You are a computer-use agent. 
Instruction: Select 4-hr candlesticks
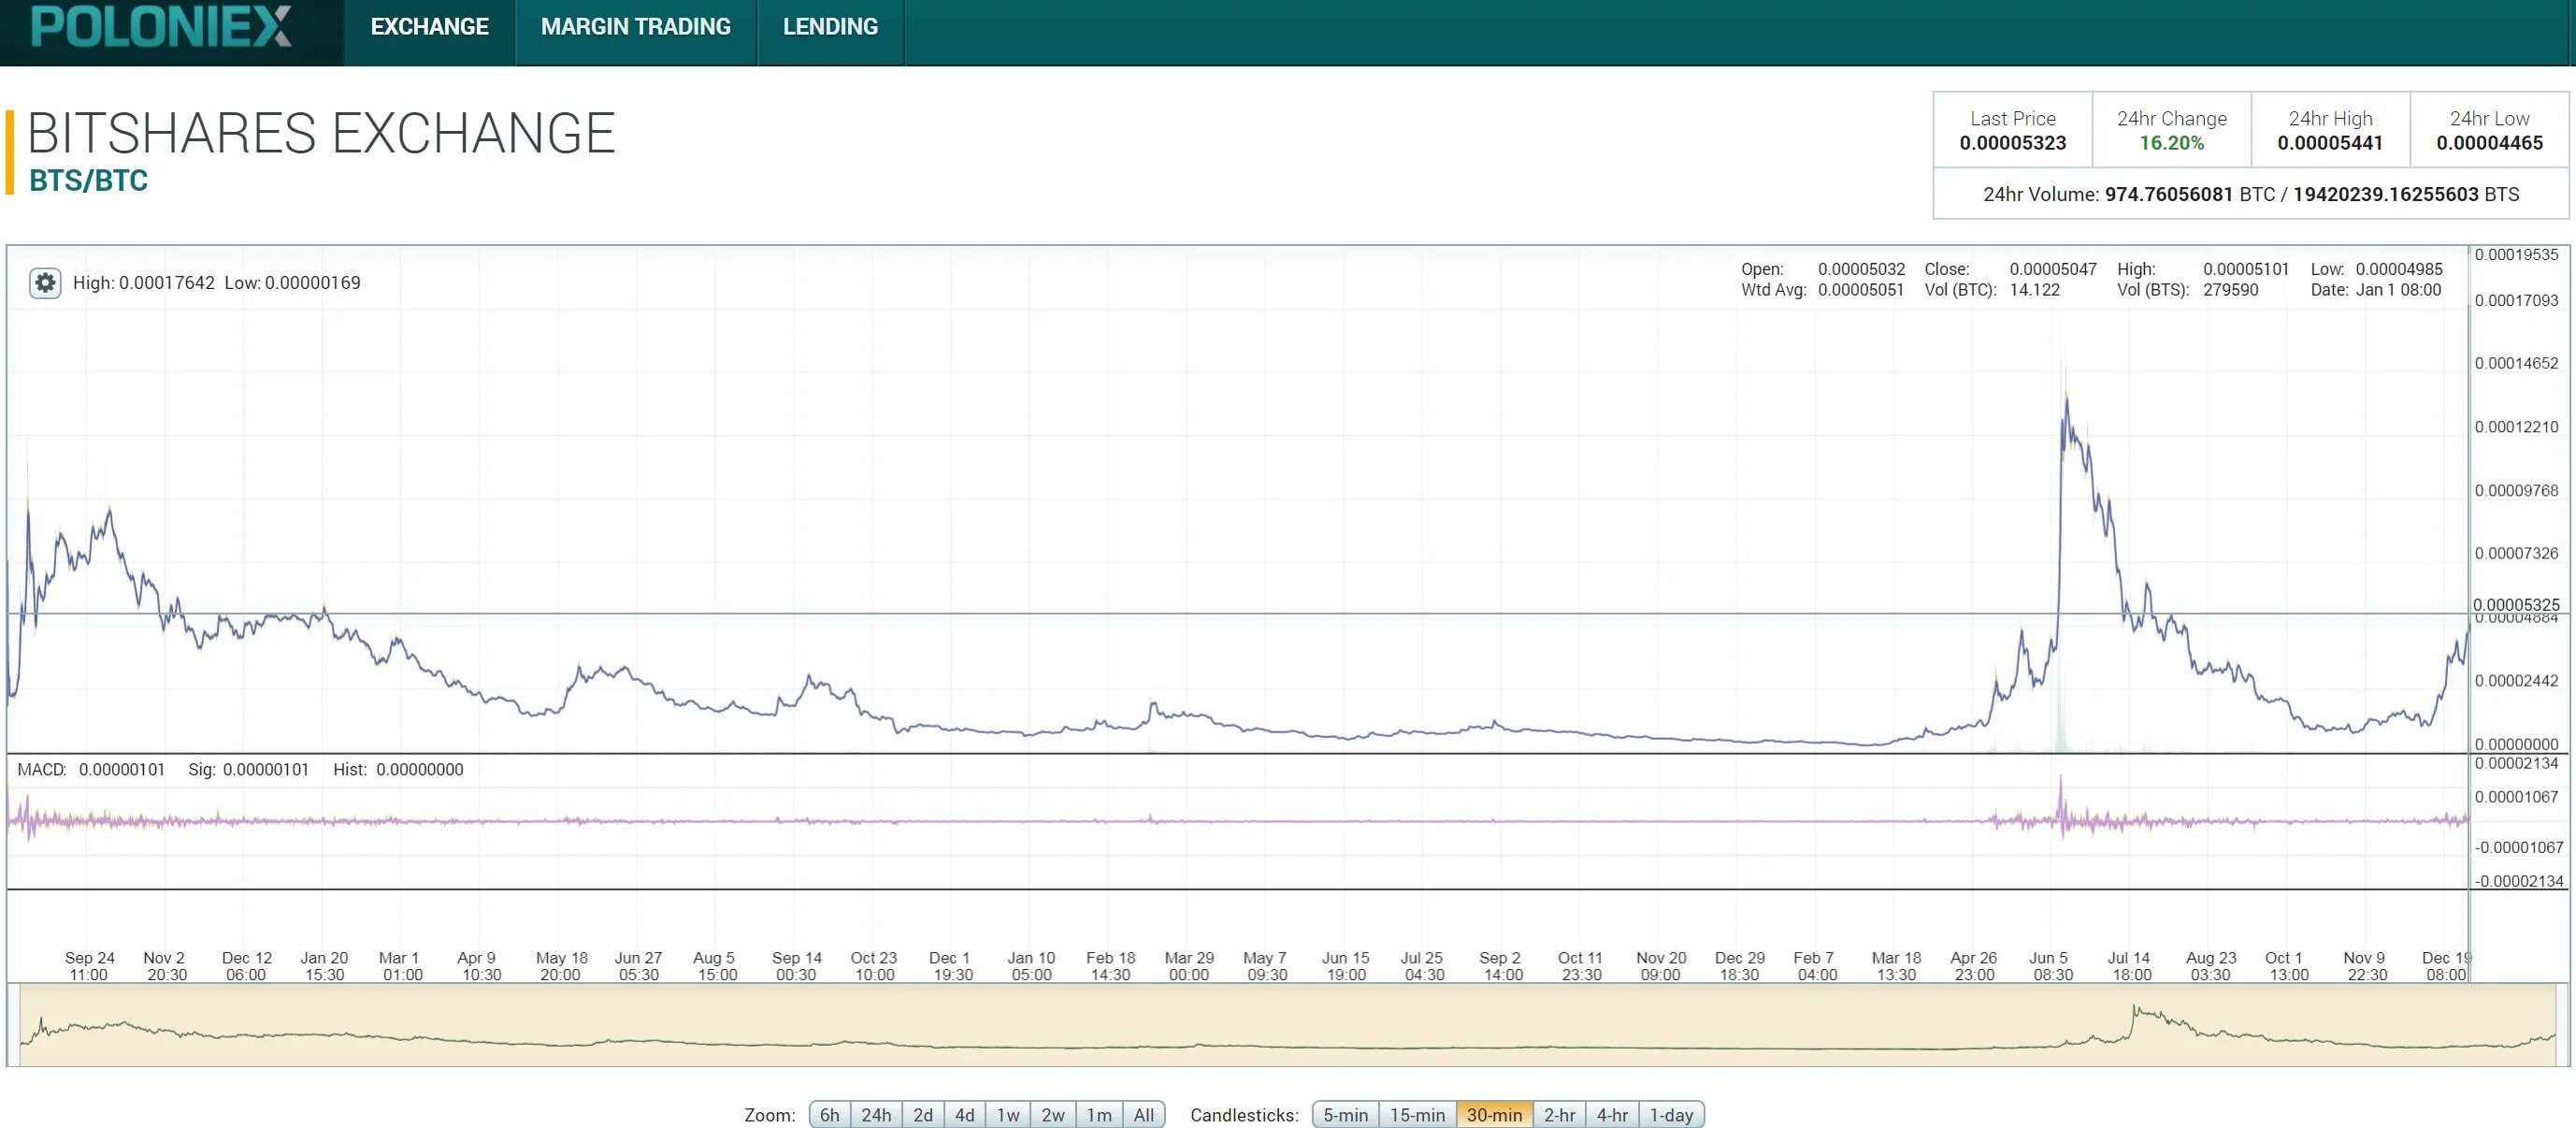pos(1612,1114)
